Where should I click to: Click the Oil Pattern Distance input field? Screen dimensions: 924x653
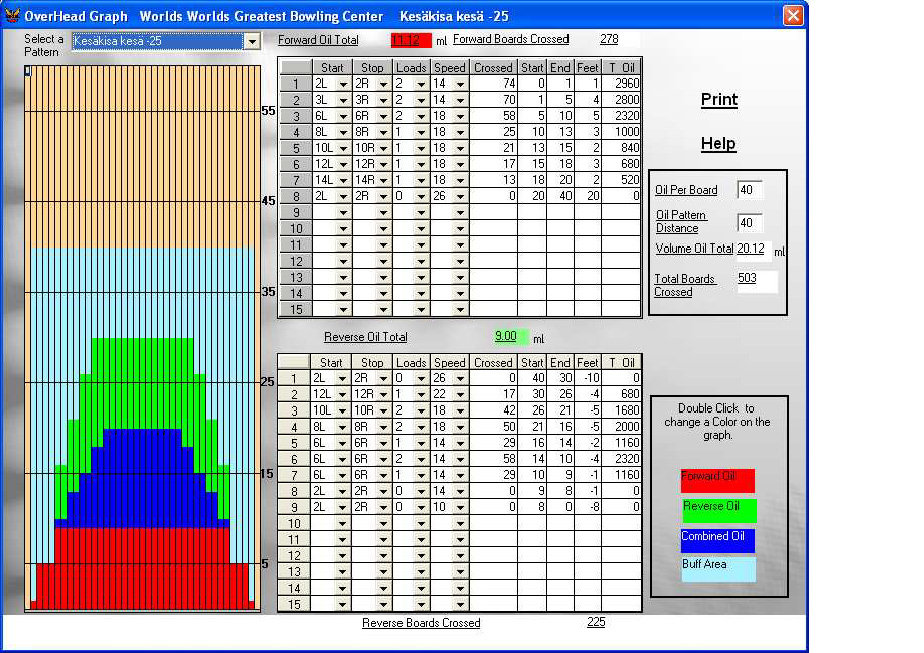pos(749,223)
